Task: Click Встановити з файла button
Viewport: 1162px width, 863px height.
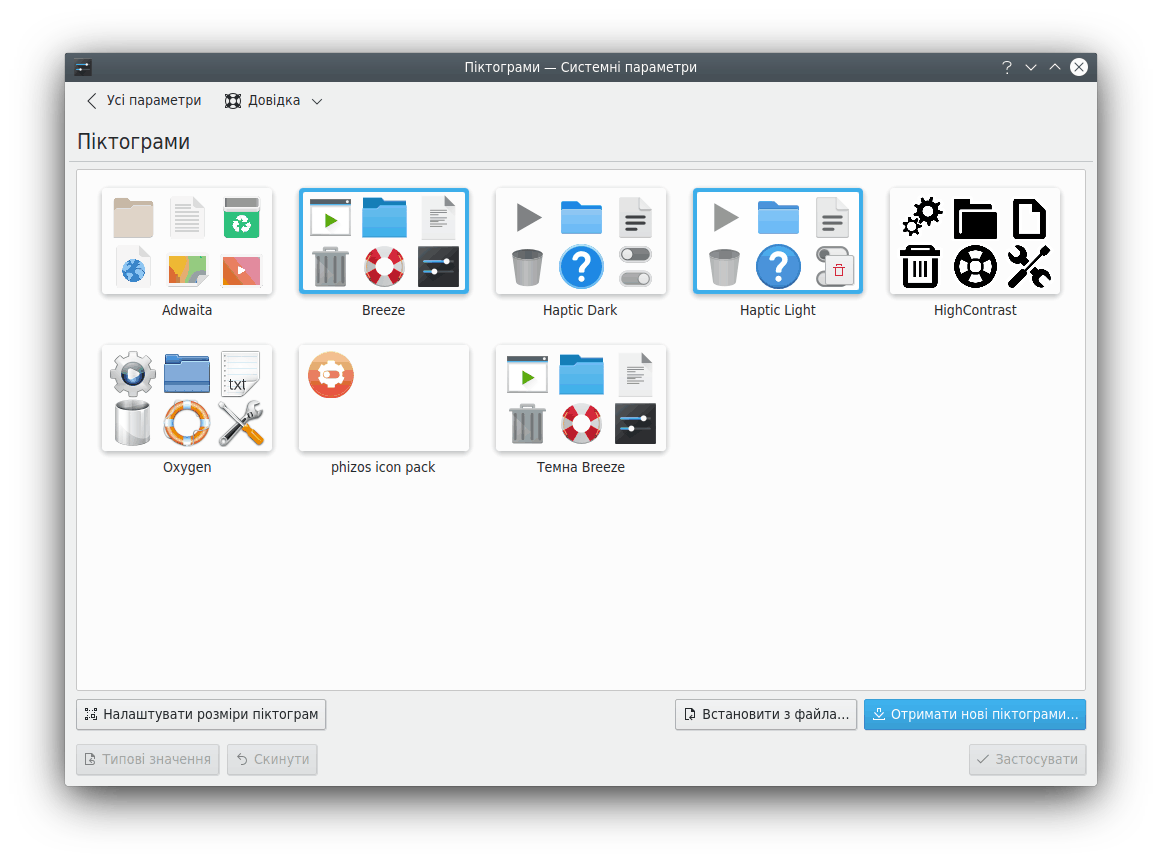Action: click(766, 715)
